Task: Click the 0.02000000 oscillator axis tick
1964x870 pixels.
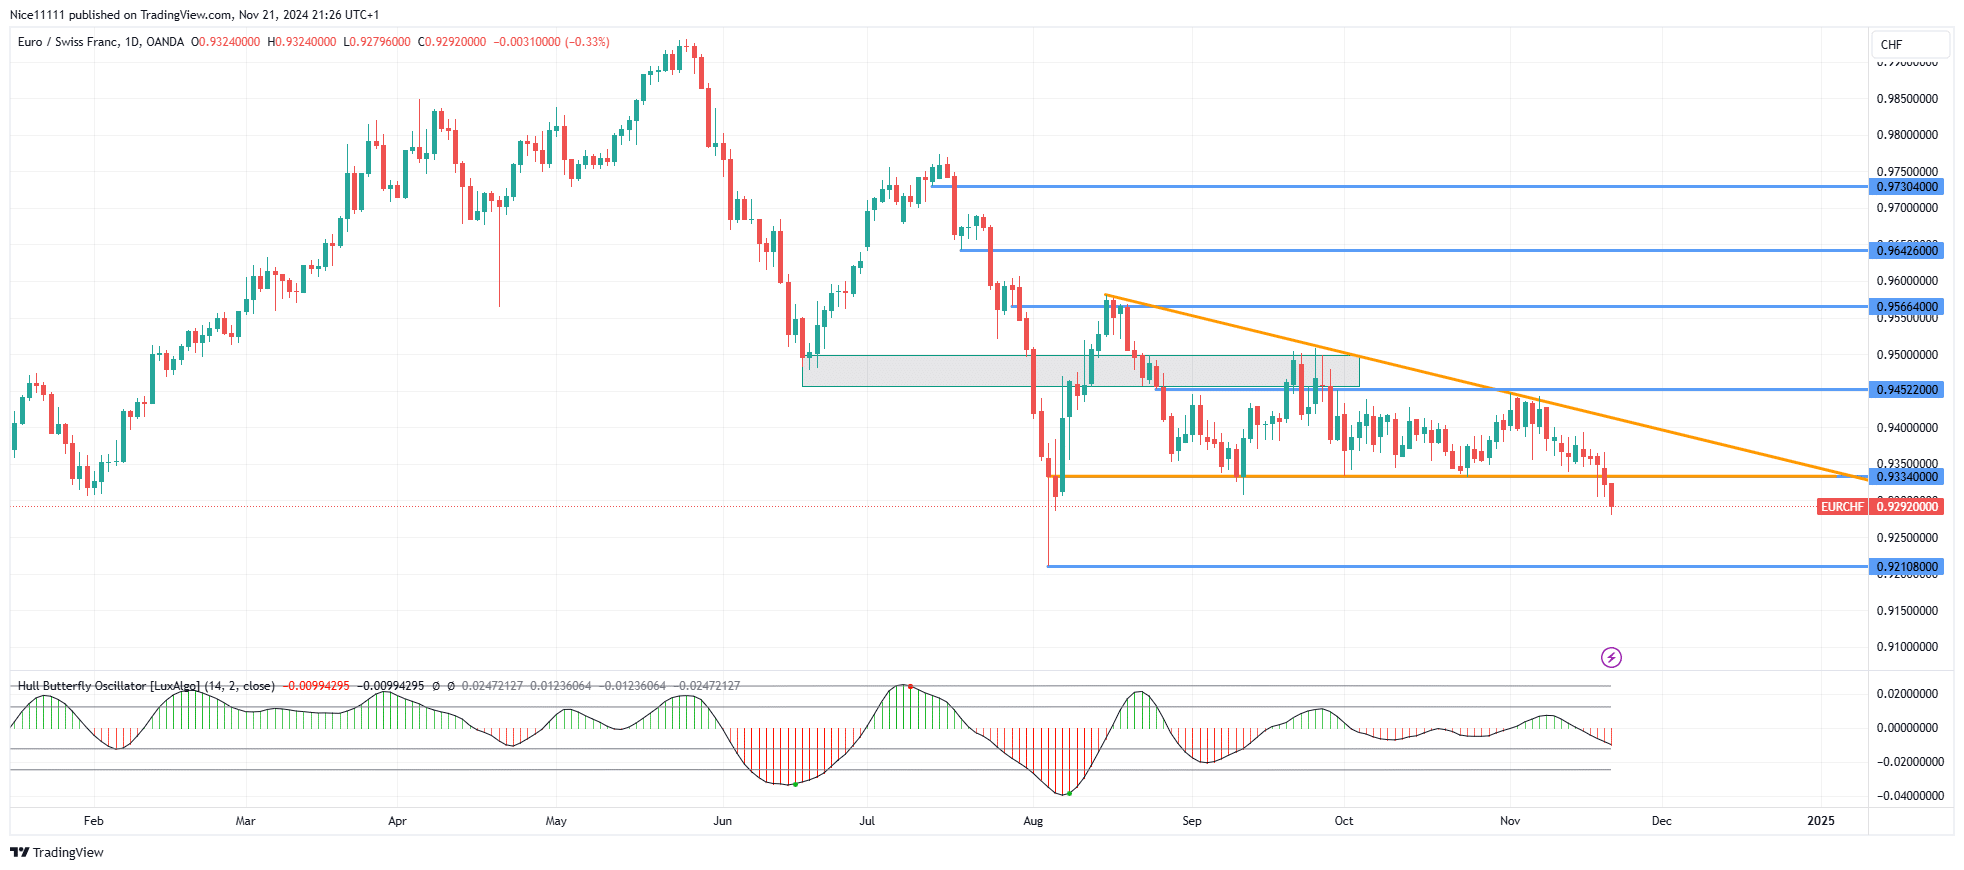Action: (1907, 694)
